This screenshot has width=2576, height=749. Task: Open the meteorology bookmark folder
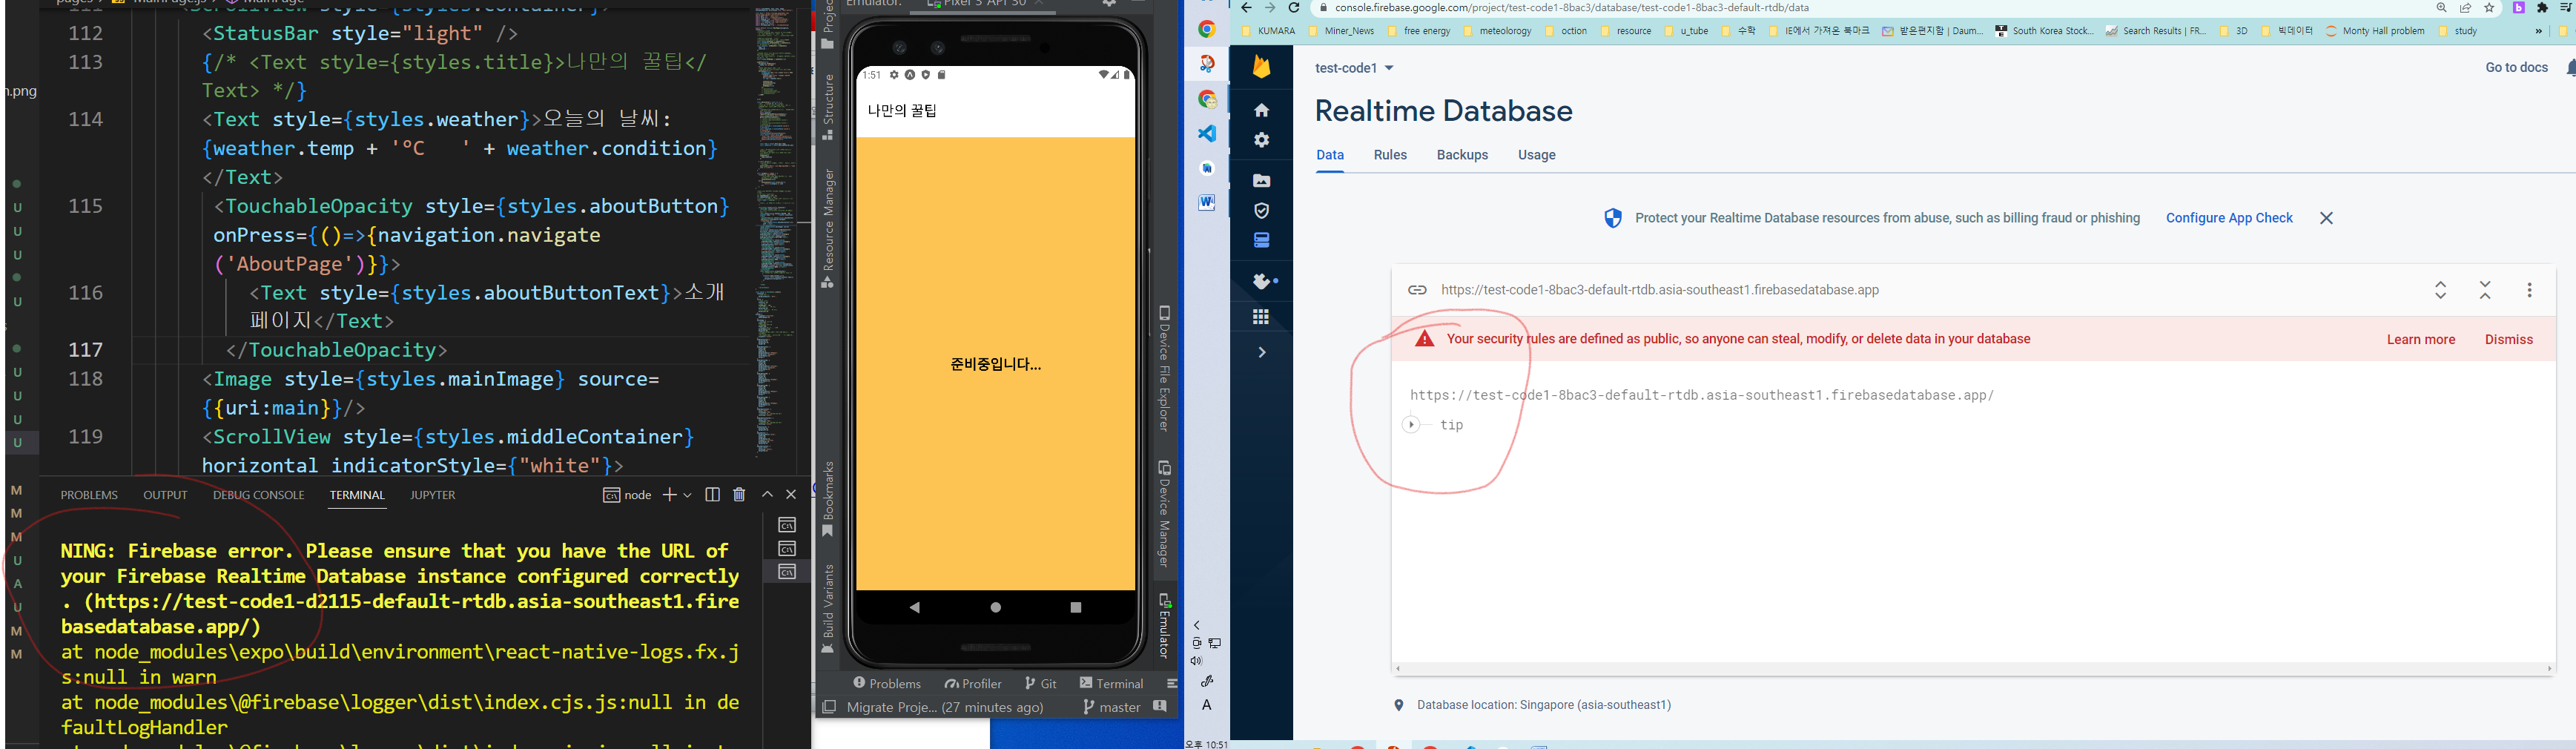pos(1497,31)
